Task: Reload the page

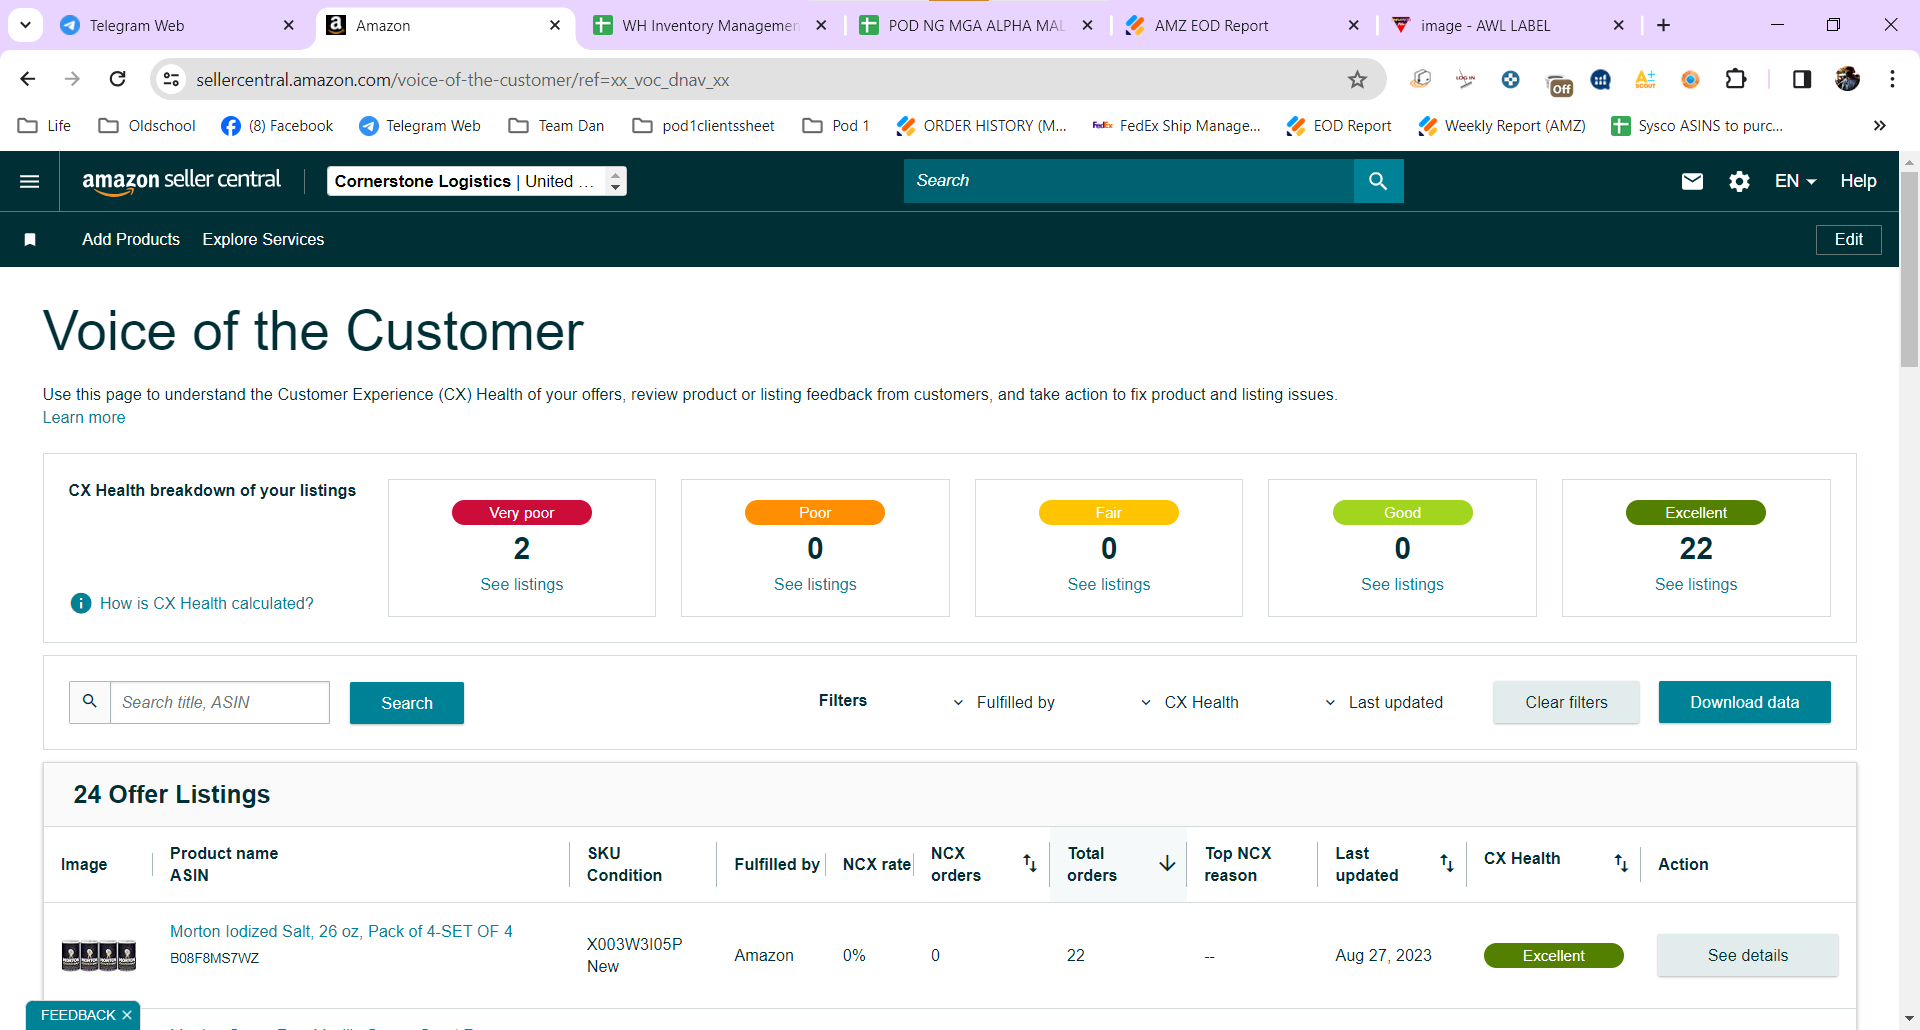Action: click(118, 79)
